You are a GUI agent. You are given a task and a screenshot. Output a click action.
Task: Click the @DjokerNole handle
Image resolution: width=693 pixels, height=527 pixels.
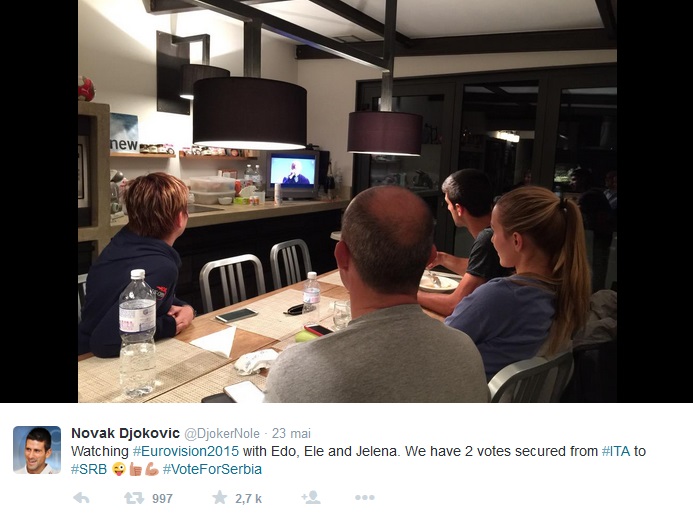(222, 434)
